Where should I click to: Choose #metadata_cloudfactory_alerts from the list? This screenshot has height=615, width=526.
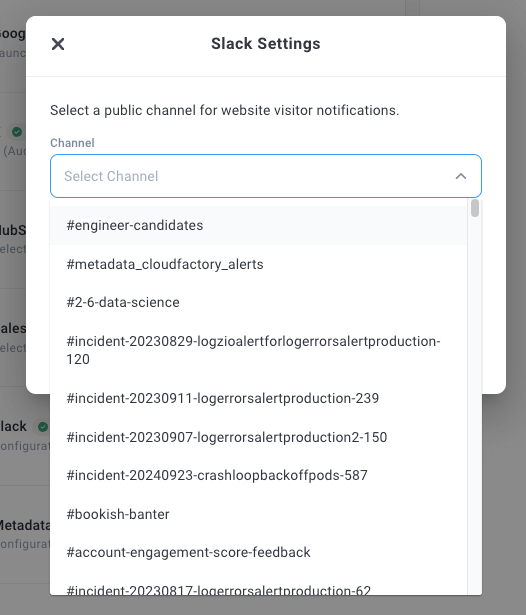coord(258,264)
